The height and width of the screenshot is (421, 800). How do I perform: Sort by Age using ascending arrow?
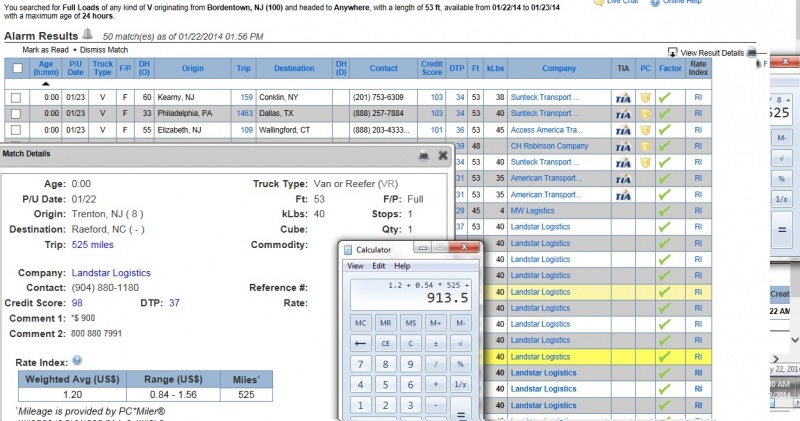(46, 84)
